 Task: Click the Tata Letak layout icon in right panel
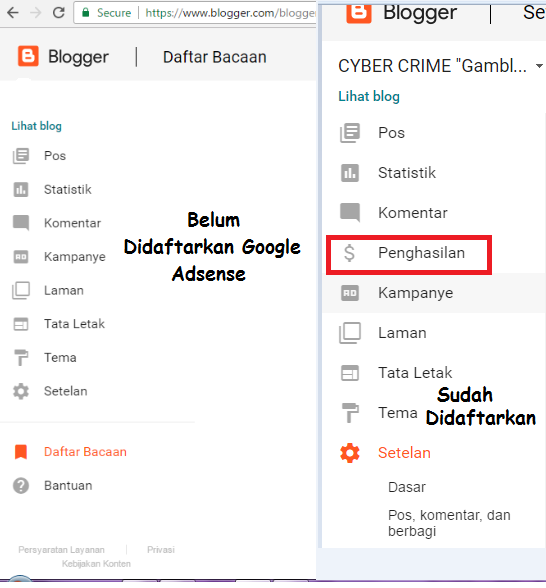tap(350, 373)
